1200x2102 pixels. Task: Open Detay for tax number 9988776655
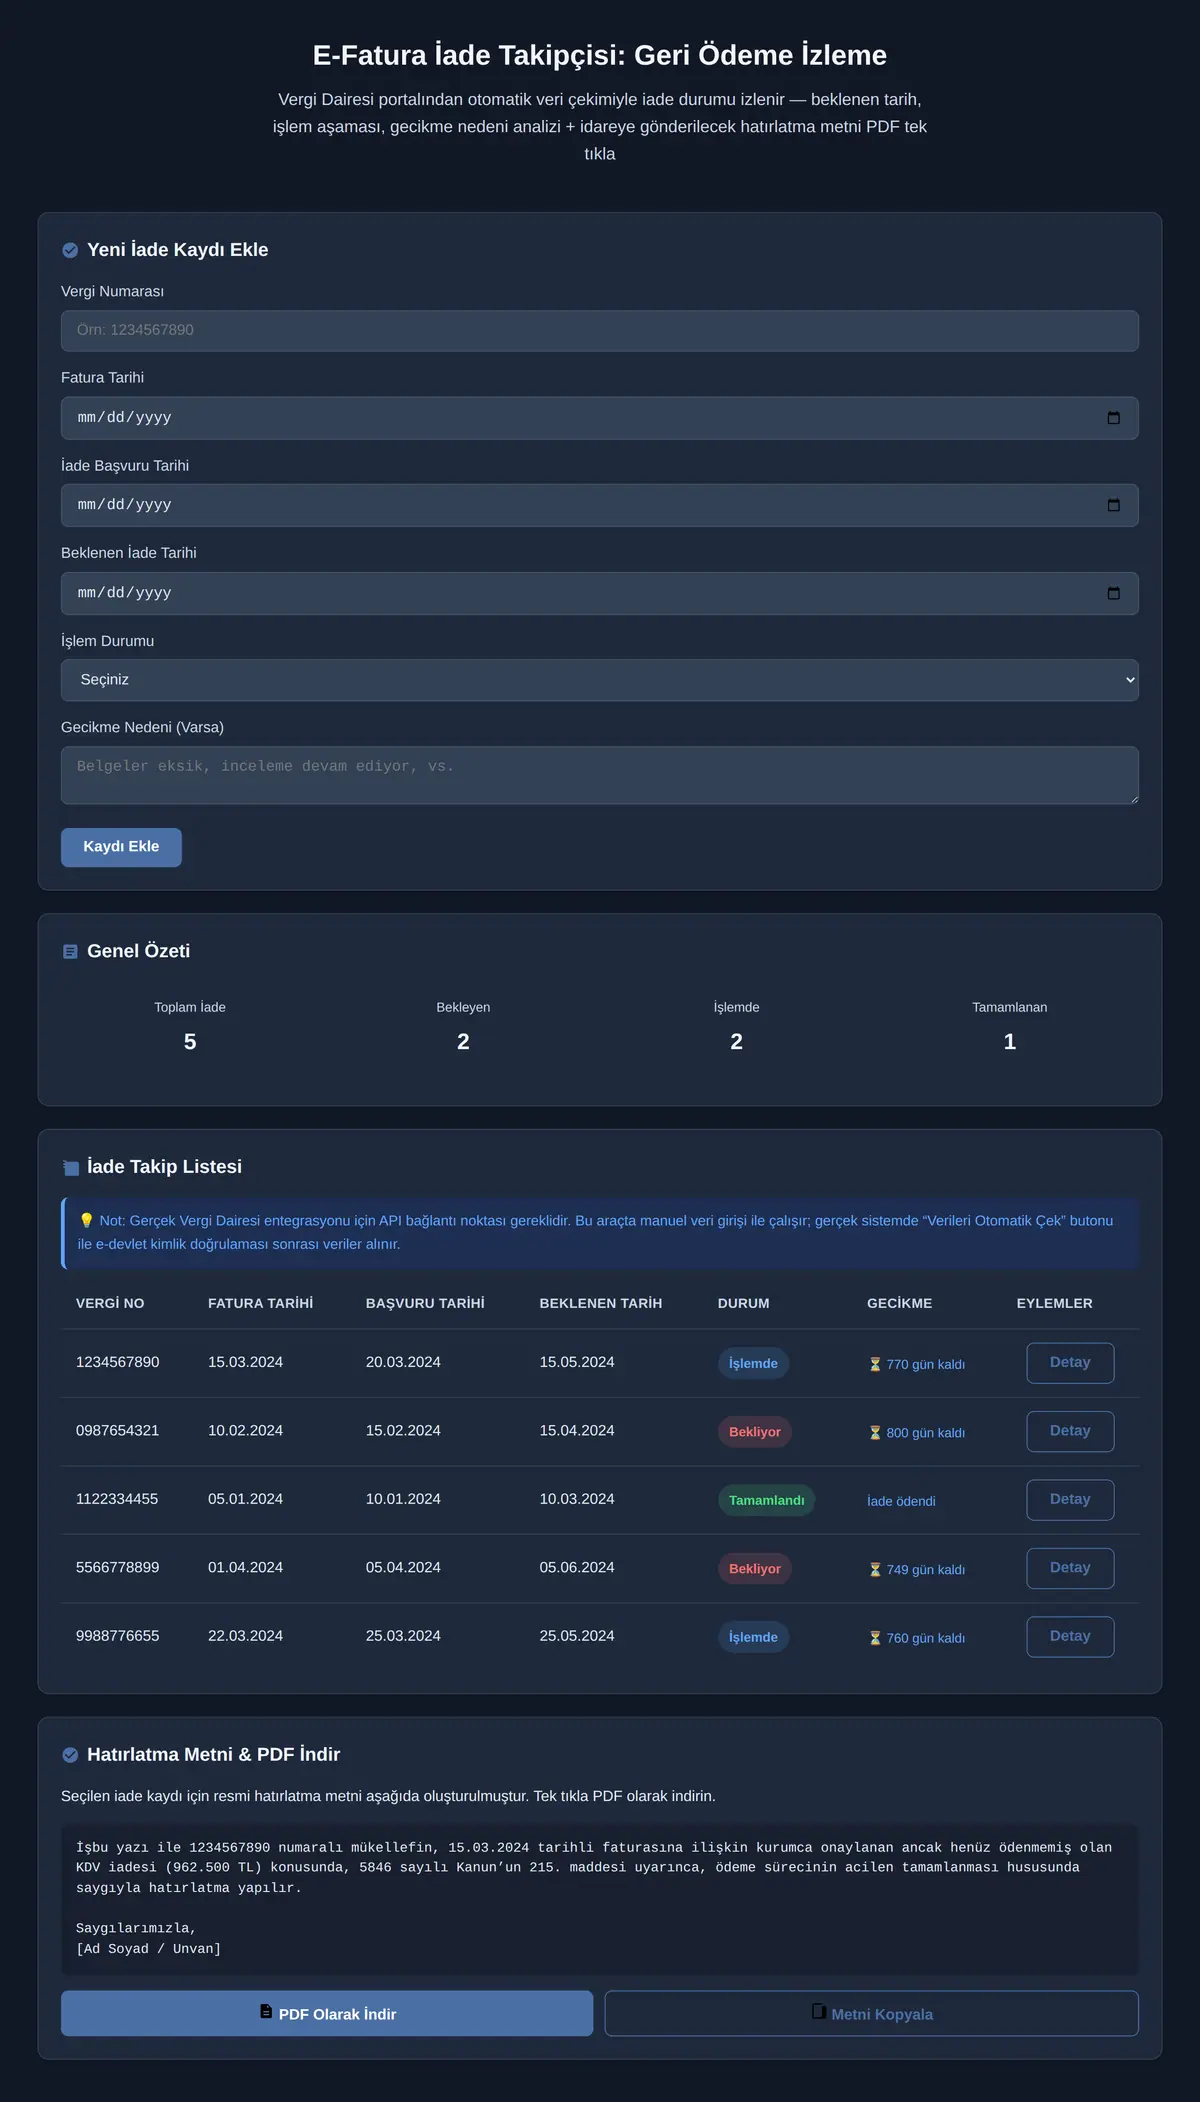pos(1070,1637)
